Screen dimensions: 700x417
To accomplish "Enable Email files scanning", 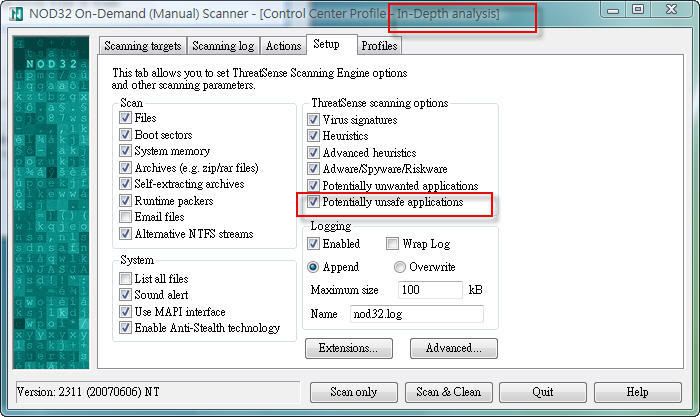I will (x=125, y=217).
